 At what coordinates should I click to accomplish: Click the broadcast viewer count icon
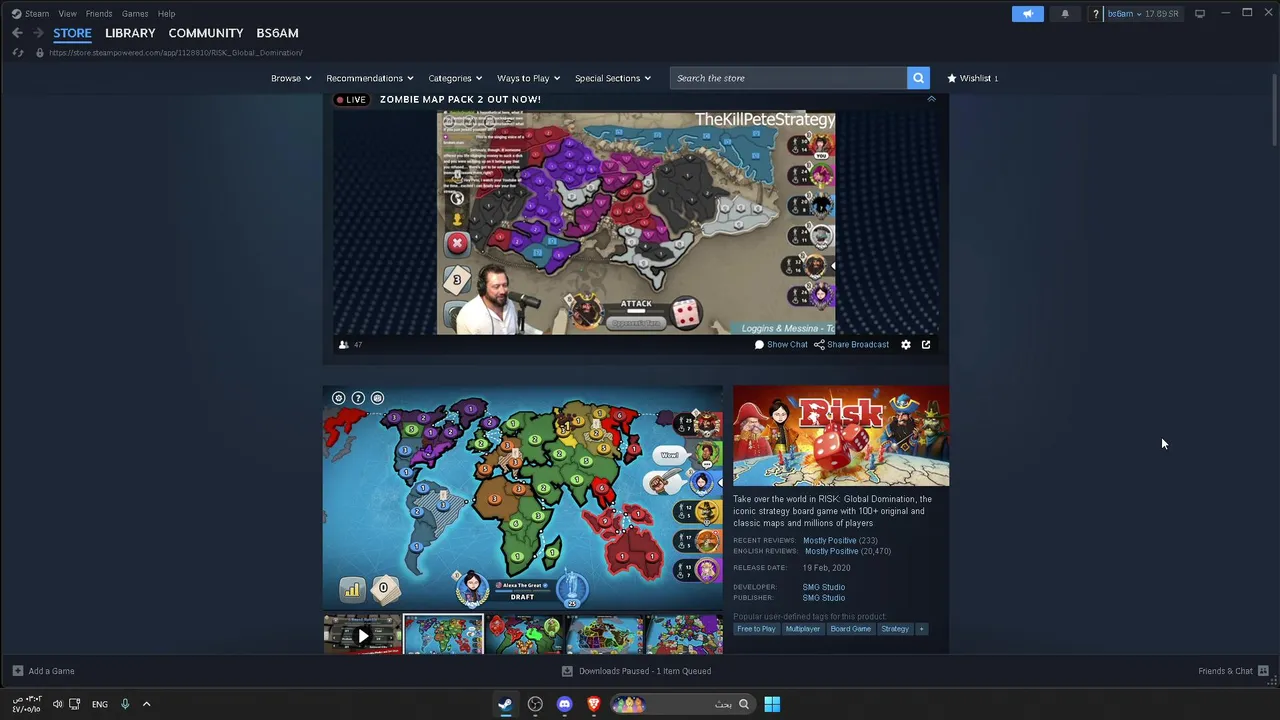pyautogui.click(x=344, y=344)
